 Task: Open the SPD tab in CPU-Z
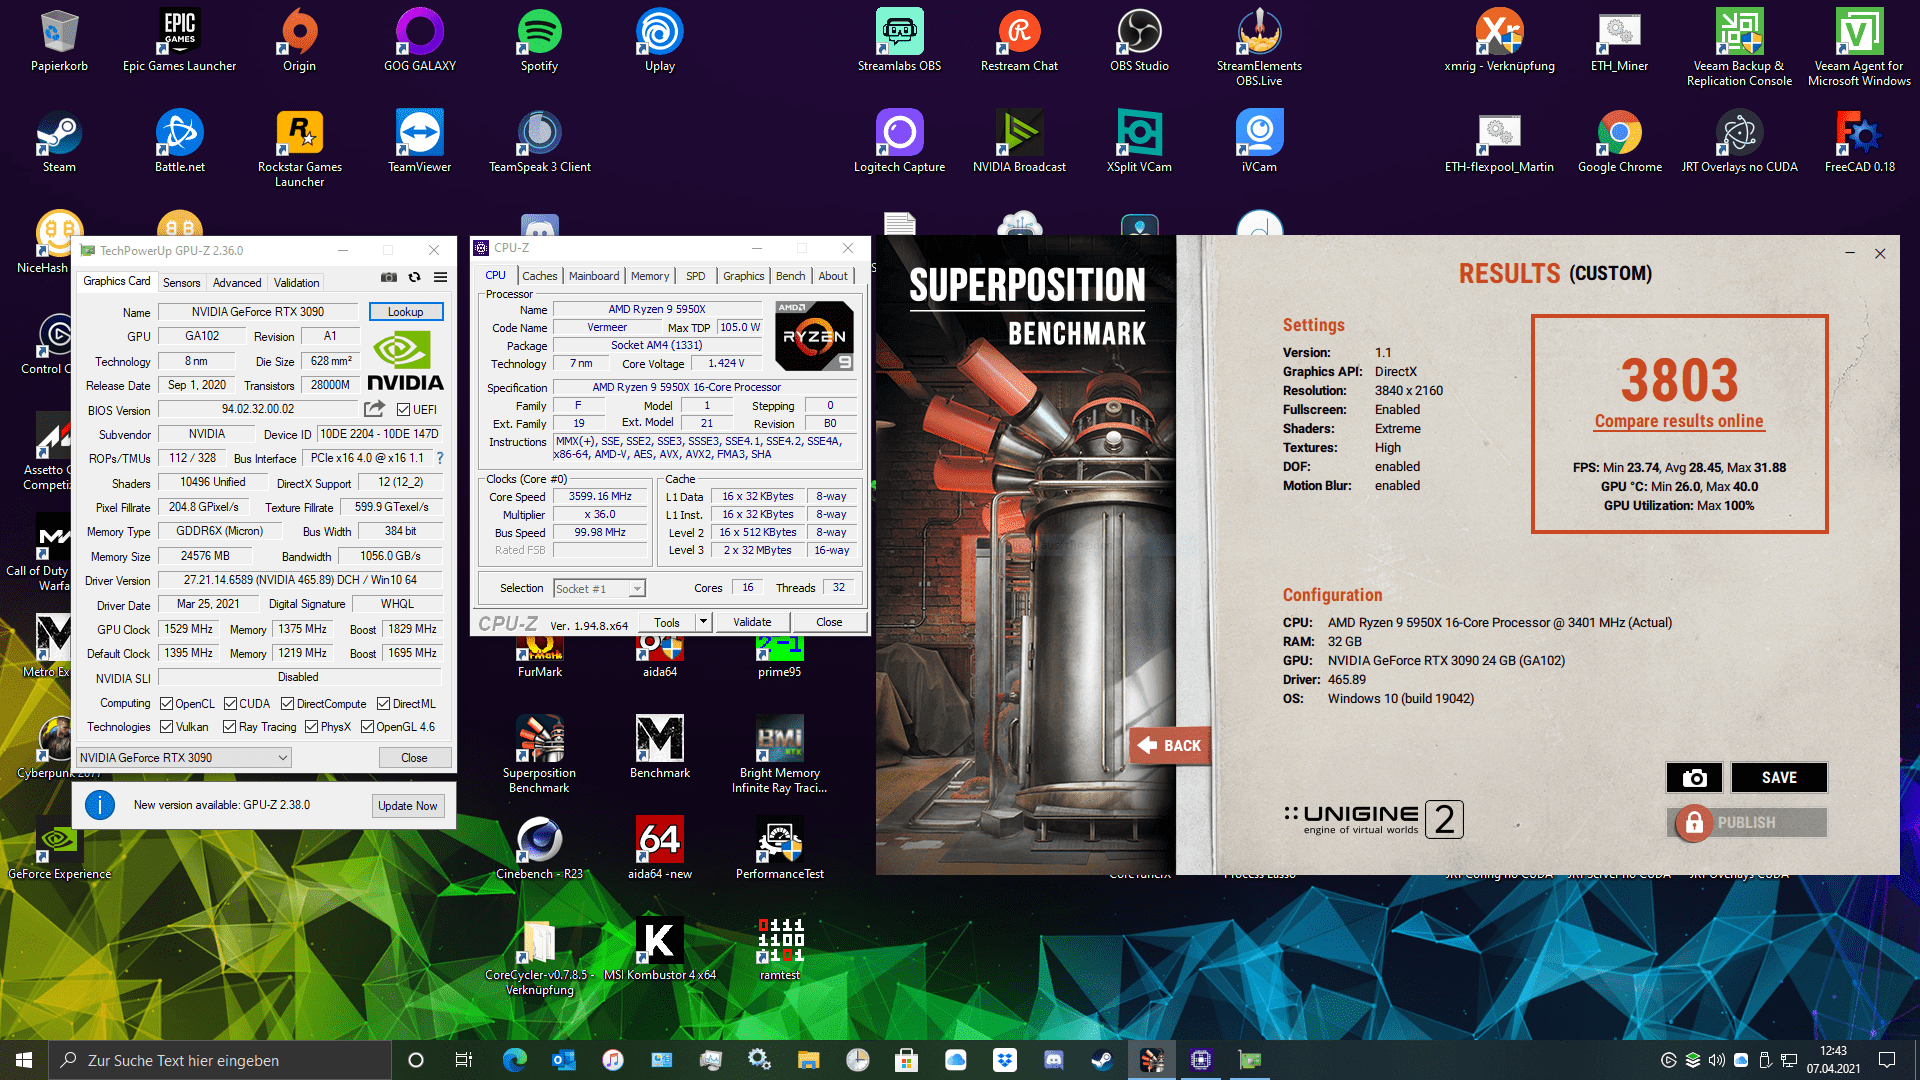tap(696, 276)
